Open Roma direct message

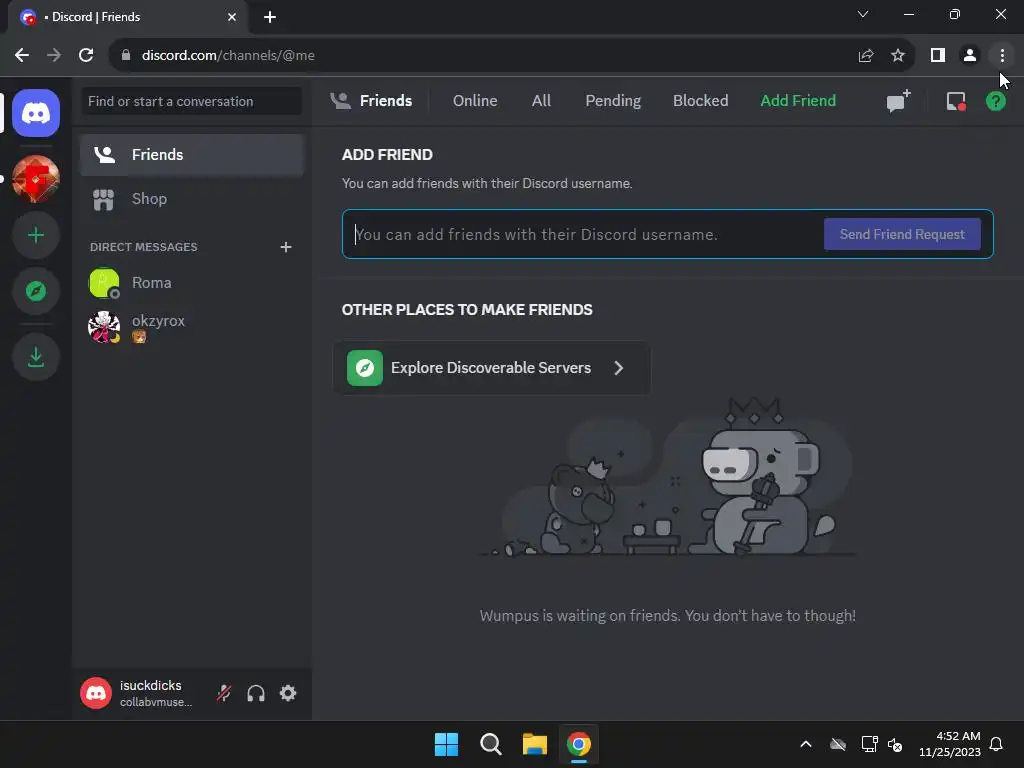[192, 283]
